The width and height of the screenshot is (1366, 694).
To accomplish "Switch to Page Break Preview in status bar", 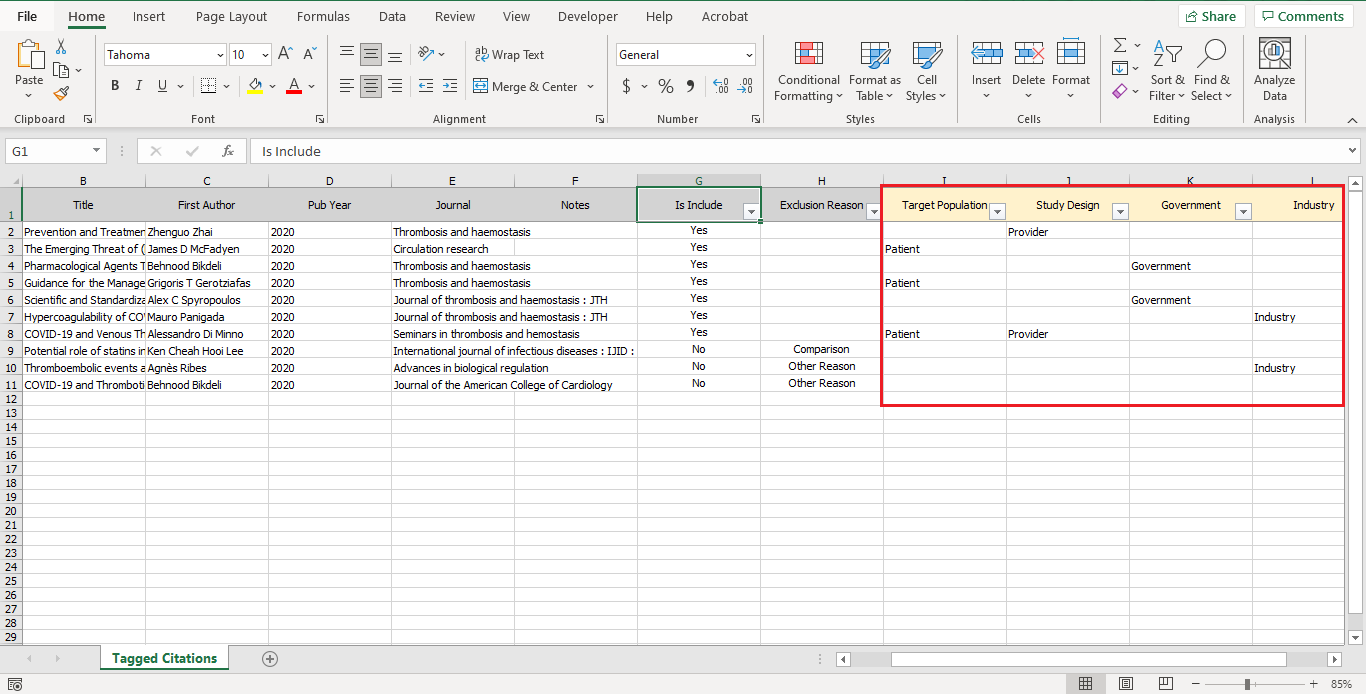I will pos(1167,684).
